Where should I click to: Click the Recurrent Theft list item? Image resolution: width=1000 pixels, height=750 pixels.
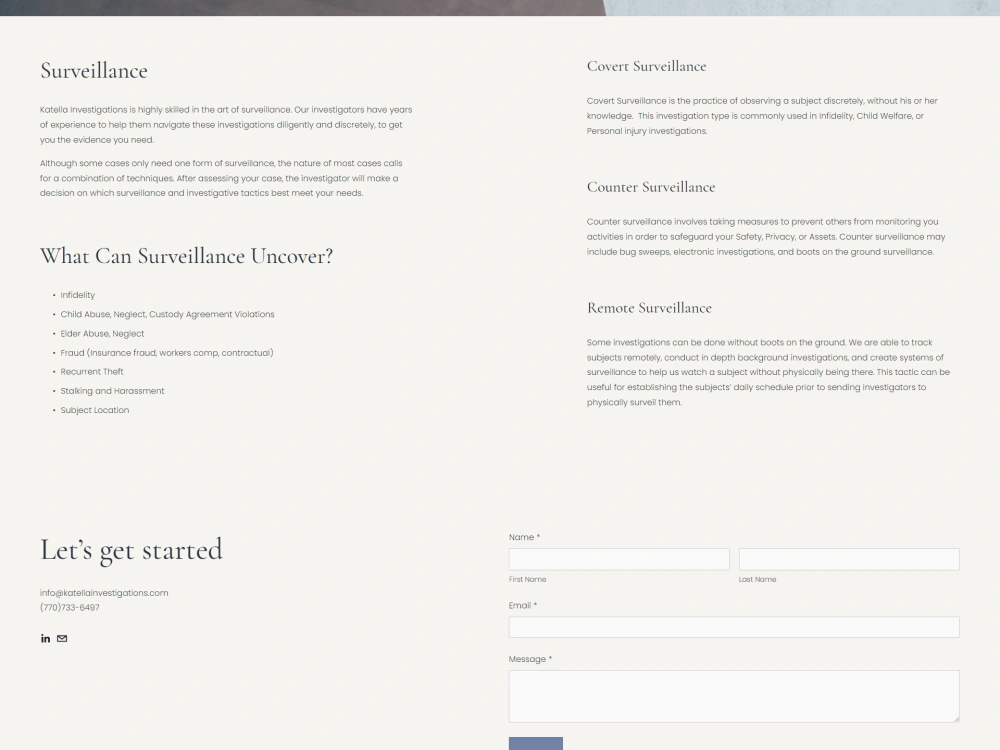coord(92,371)
